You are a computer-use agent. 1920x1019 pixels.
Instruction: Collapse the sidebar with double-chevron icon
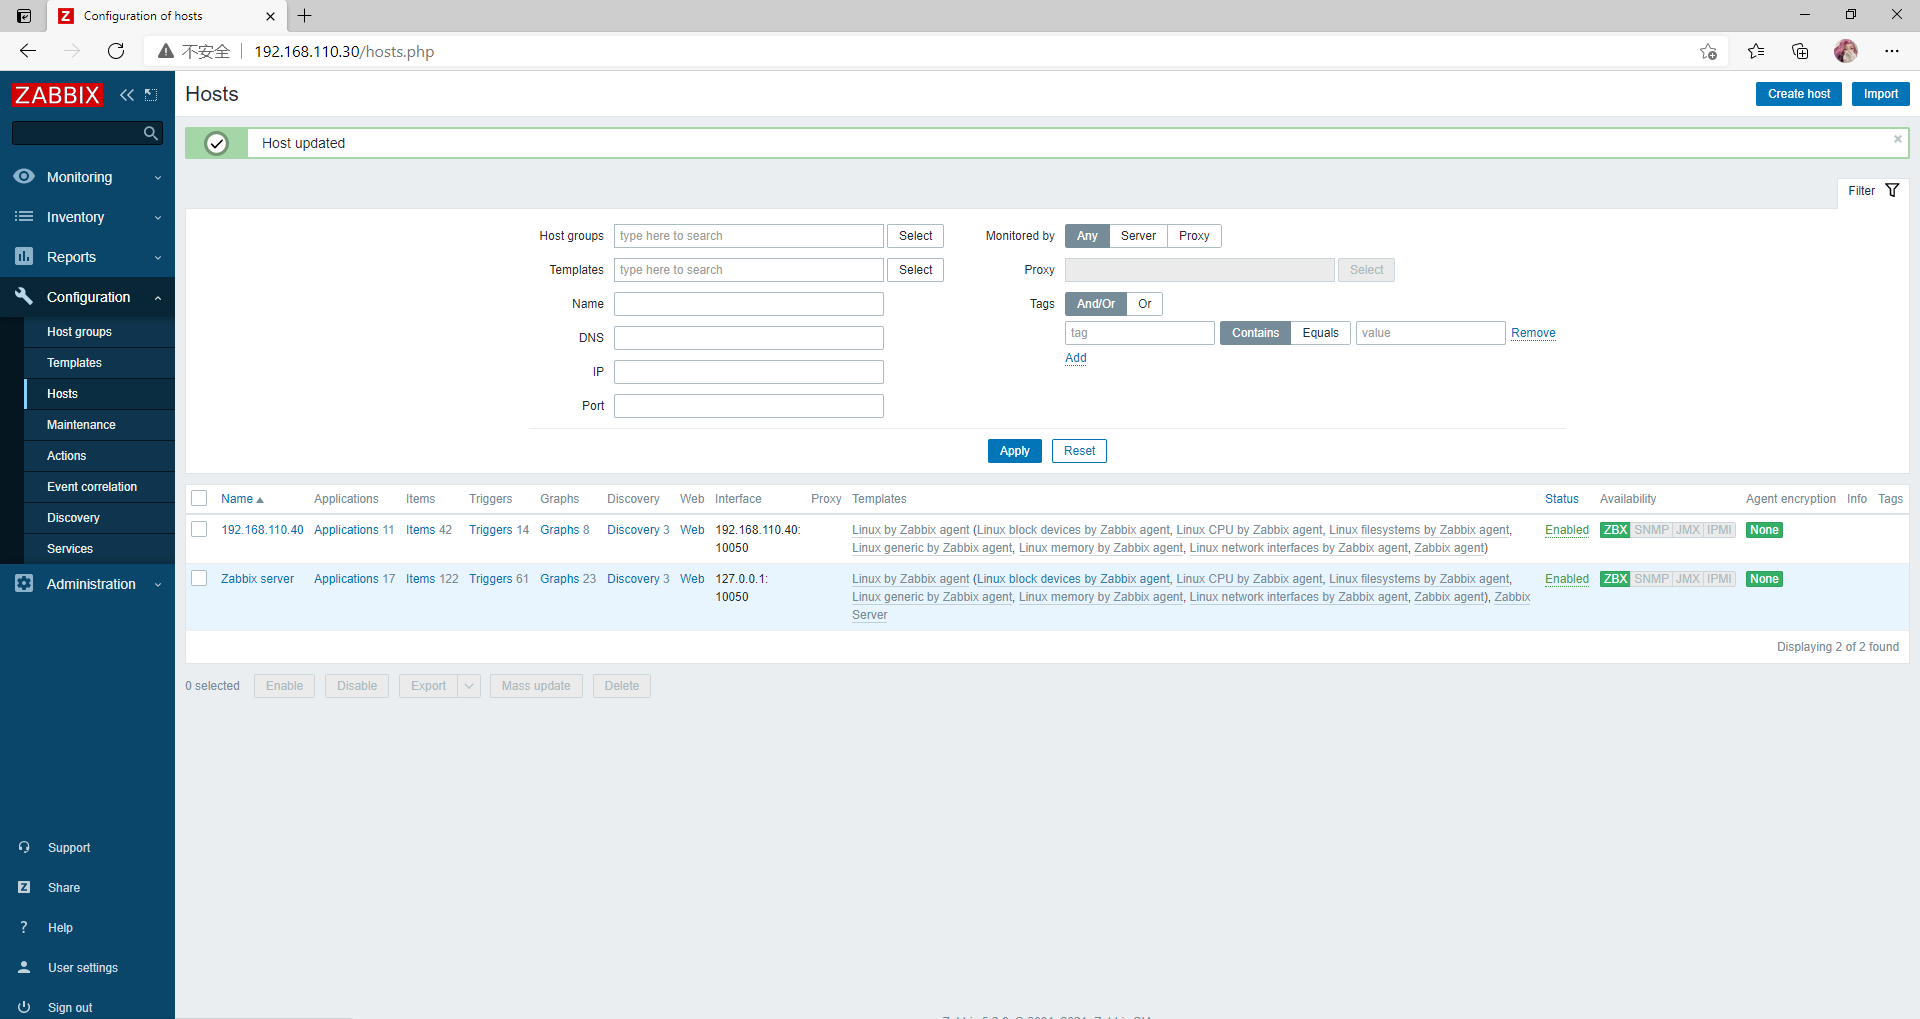pyautogui.click(x=126, y=95)
